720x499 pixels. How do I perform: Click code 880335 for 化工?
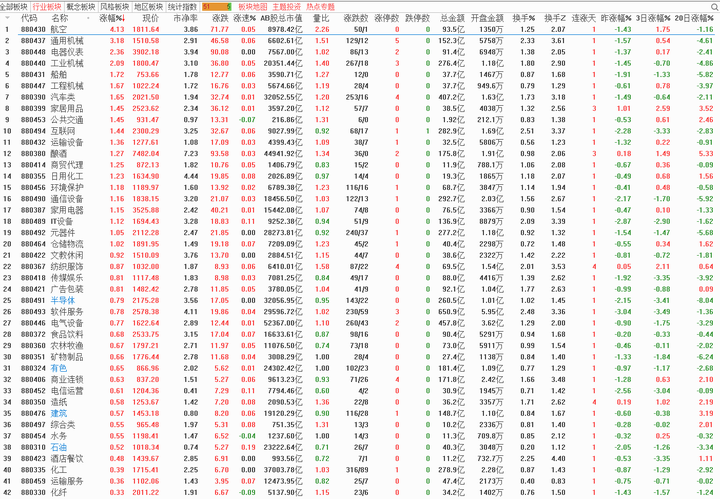point(33,470)
